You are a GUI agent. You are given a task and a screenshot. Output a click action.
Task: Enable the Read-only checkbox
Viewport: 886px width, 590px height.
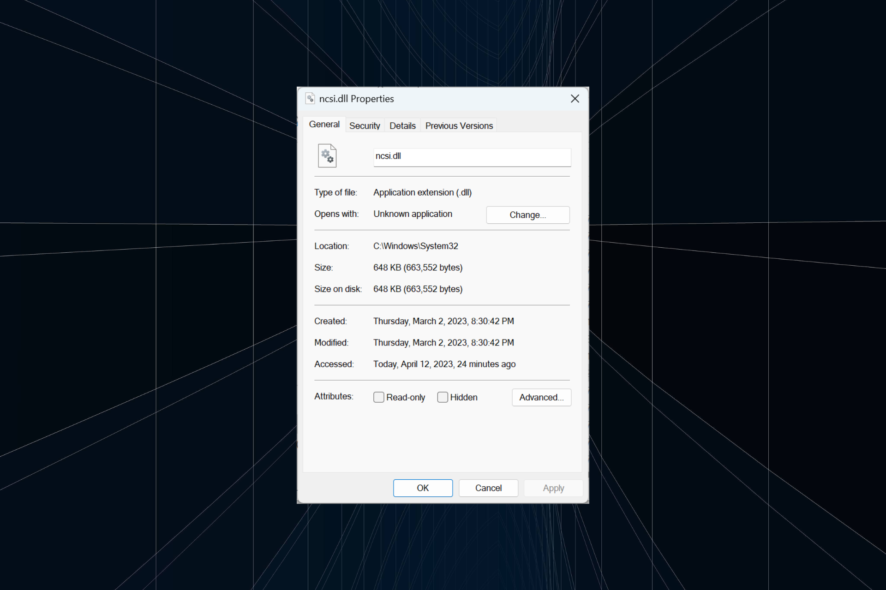click(379, 397)
